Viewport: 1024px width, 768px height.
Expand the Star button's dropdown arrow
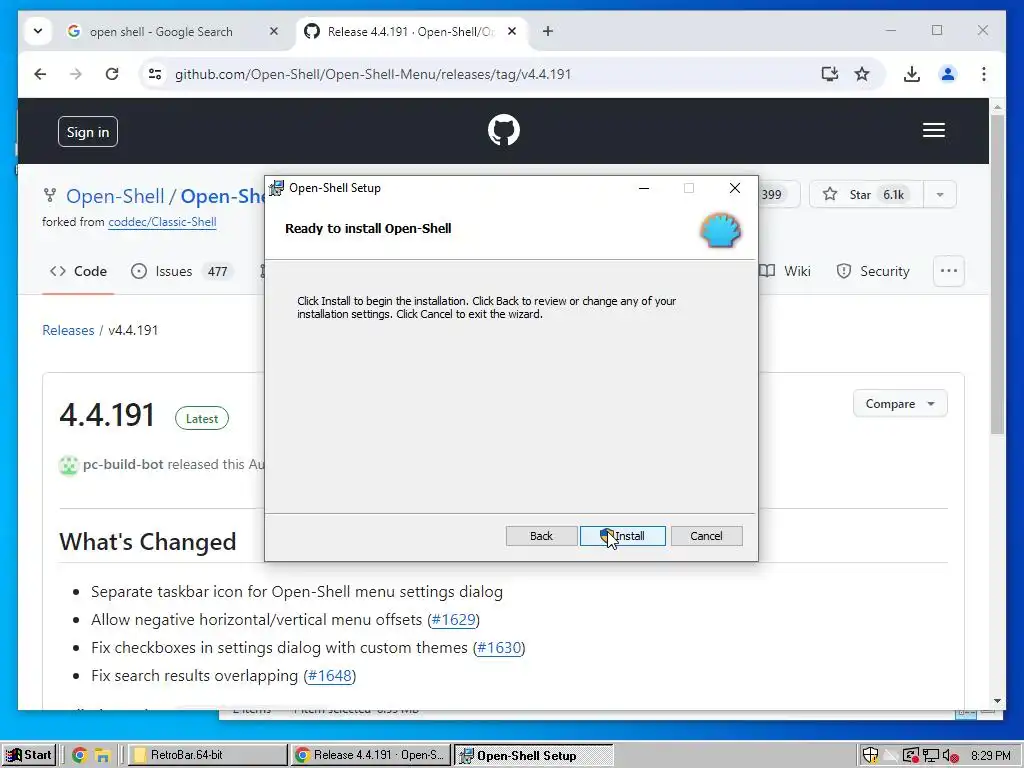coord(940,194)
